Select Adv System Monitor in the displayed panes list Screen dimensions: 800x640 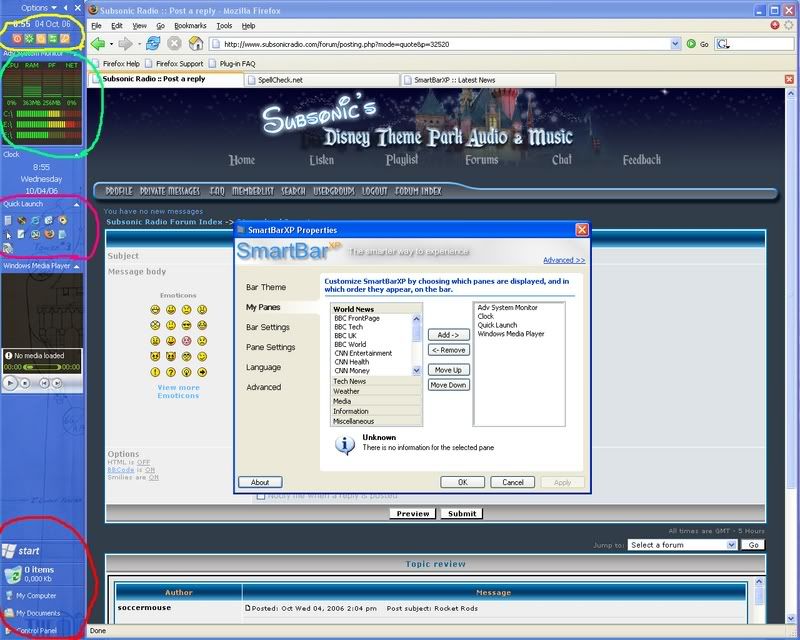click(x=507, y=308)
